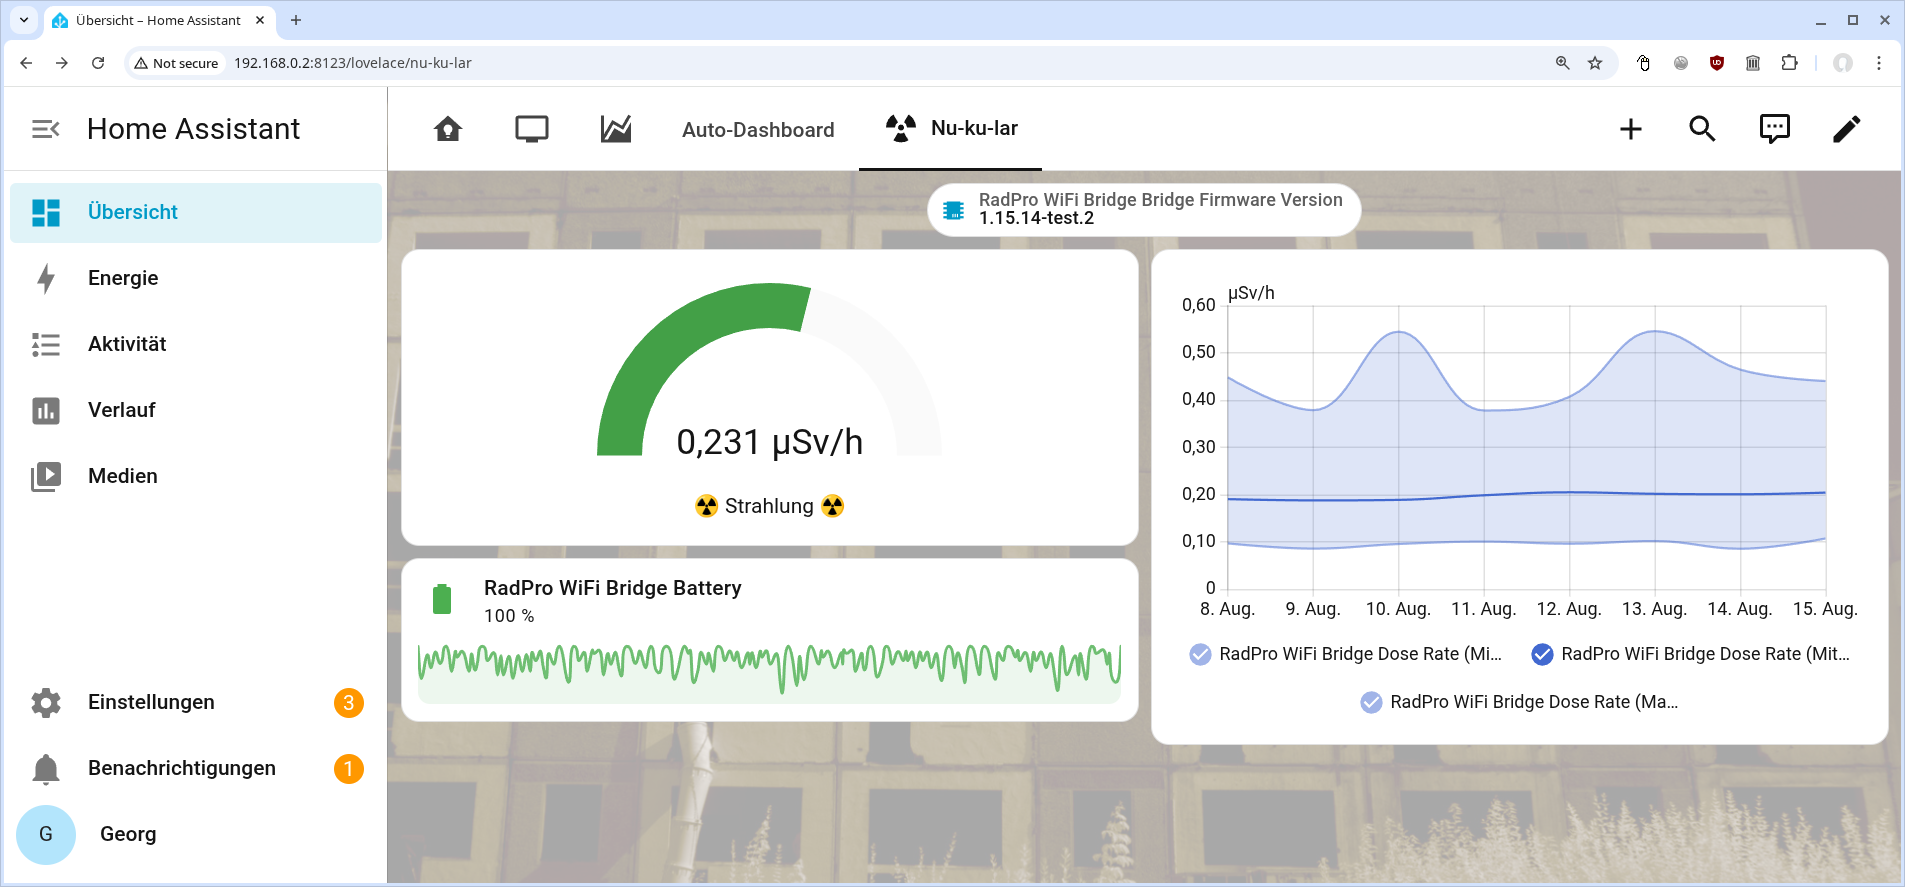Open the monitor screen view tab

tap(532, 129)
